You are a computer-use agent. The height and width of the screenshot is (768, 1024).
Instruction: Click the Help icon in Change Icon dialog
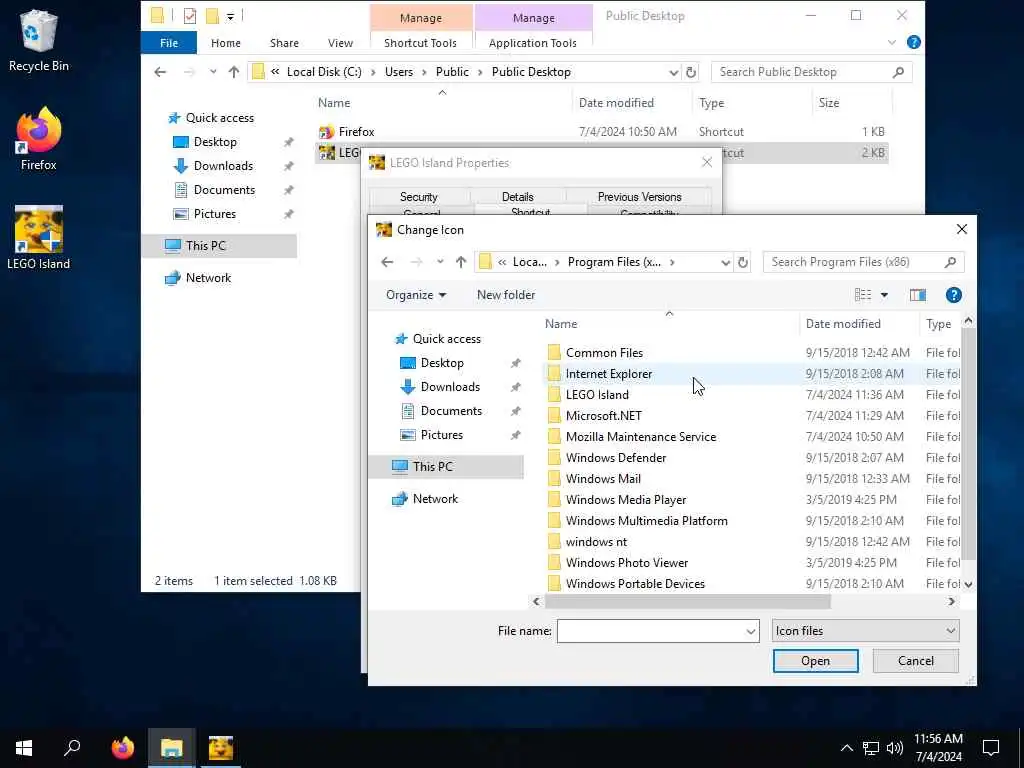click(953, 295)
